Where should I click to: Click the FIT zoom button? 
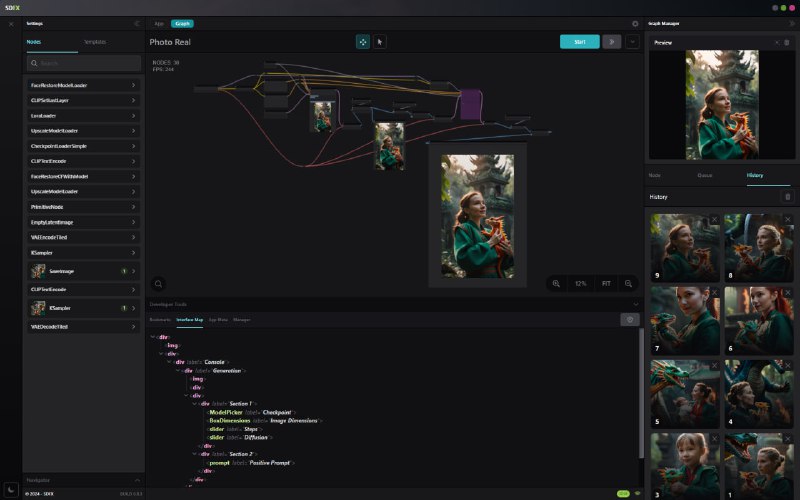[606, 284]
